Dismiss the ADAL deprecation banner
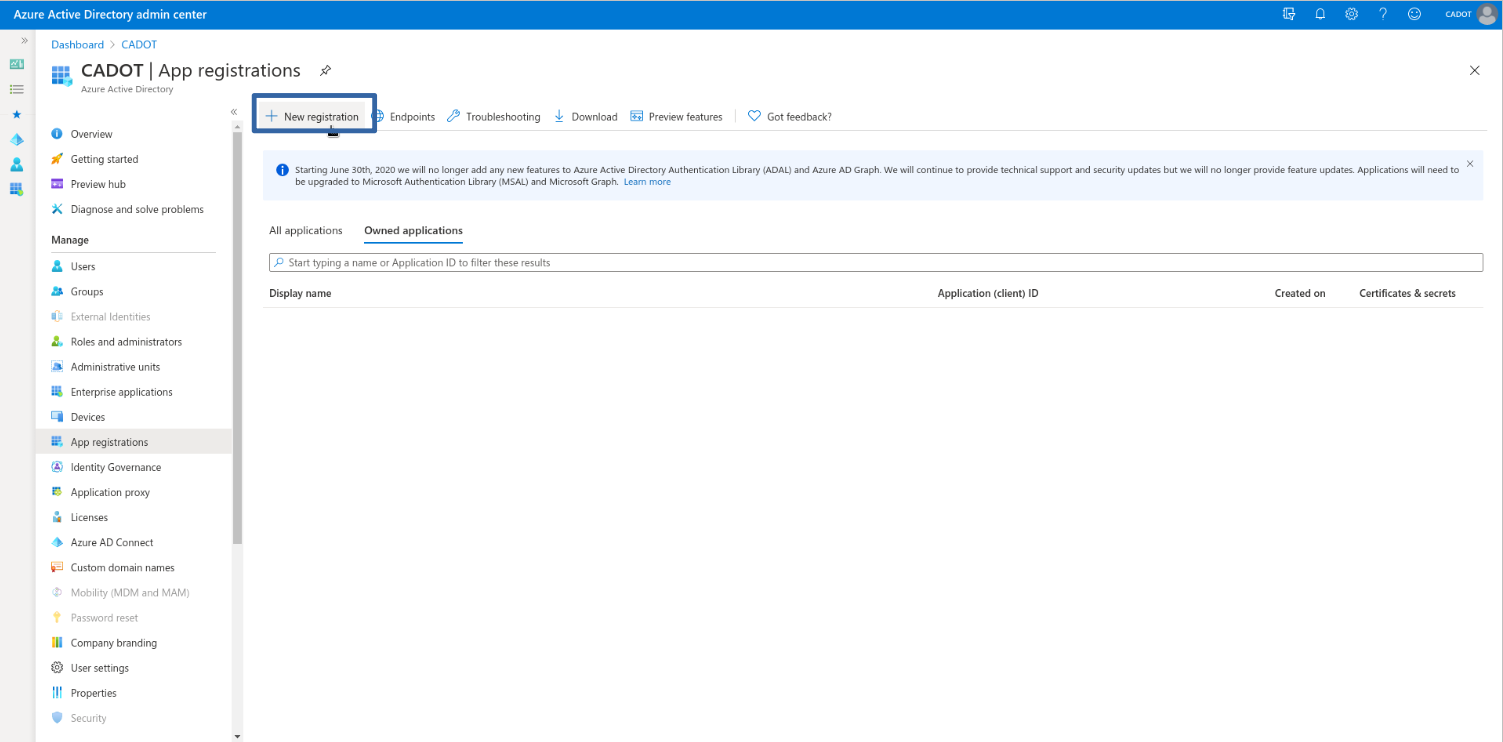The height and width of the screenshot is (742, 1503). point(1470,163)
